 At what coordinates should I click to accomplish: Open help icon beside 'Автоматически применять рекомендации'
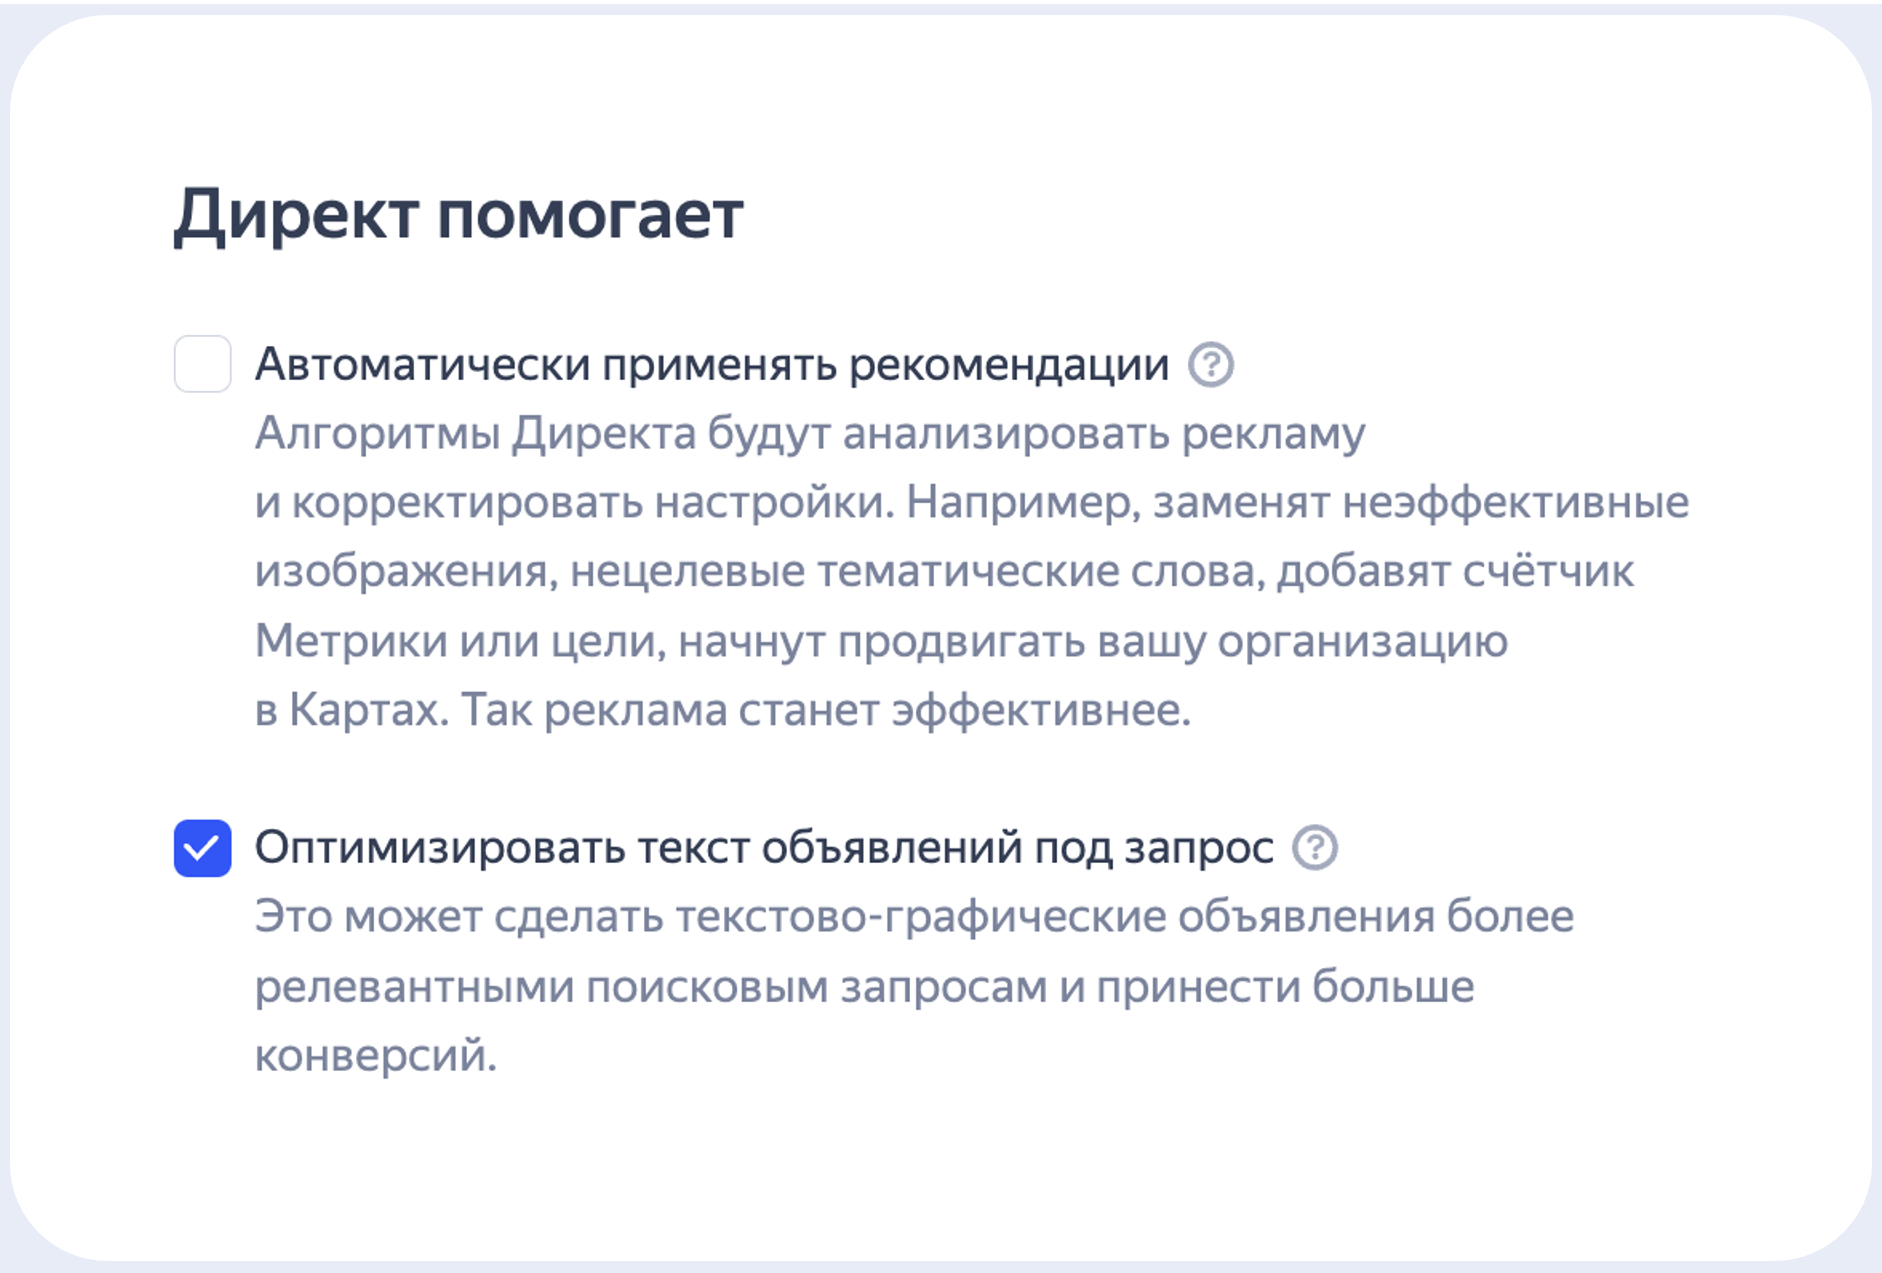(1210, 365)
